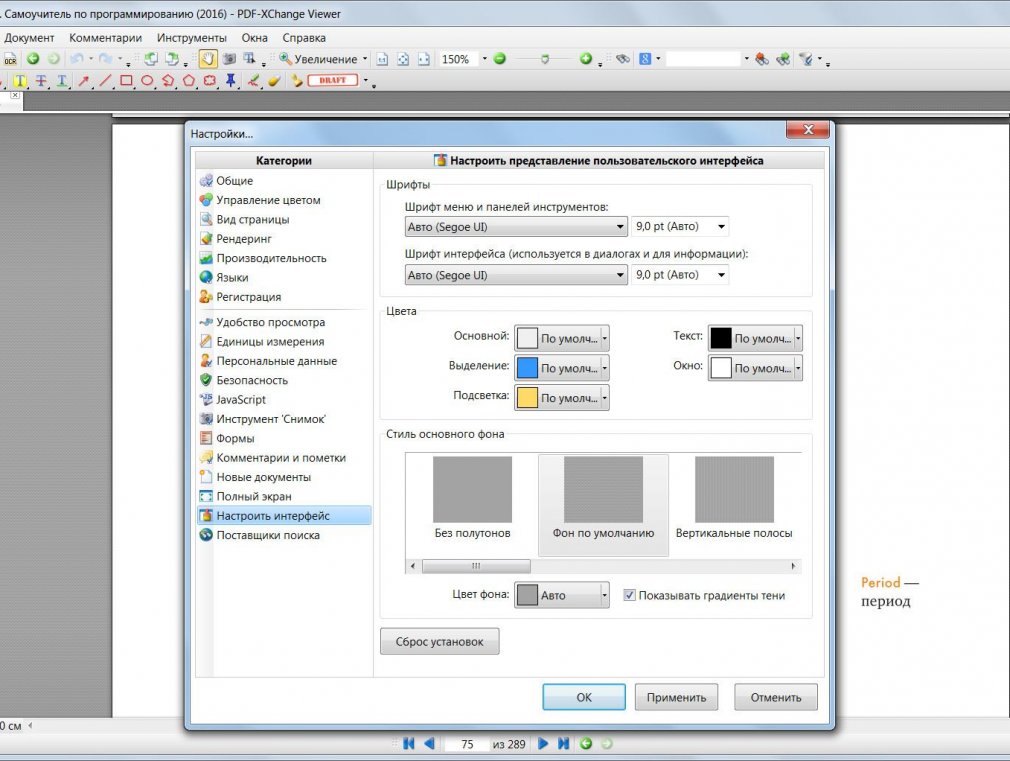Select the 'Полный экран' settings category
This screenshot has height=761, width=1010.
pyautogui.click(x=284, y=496)
